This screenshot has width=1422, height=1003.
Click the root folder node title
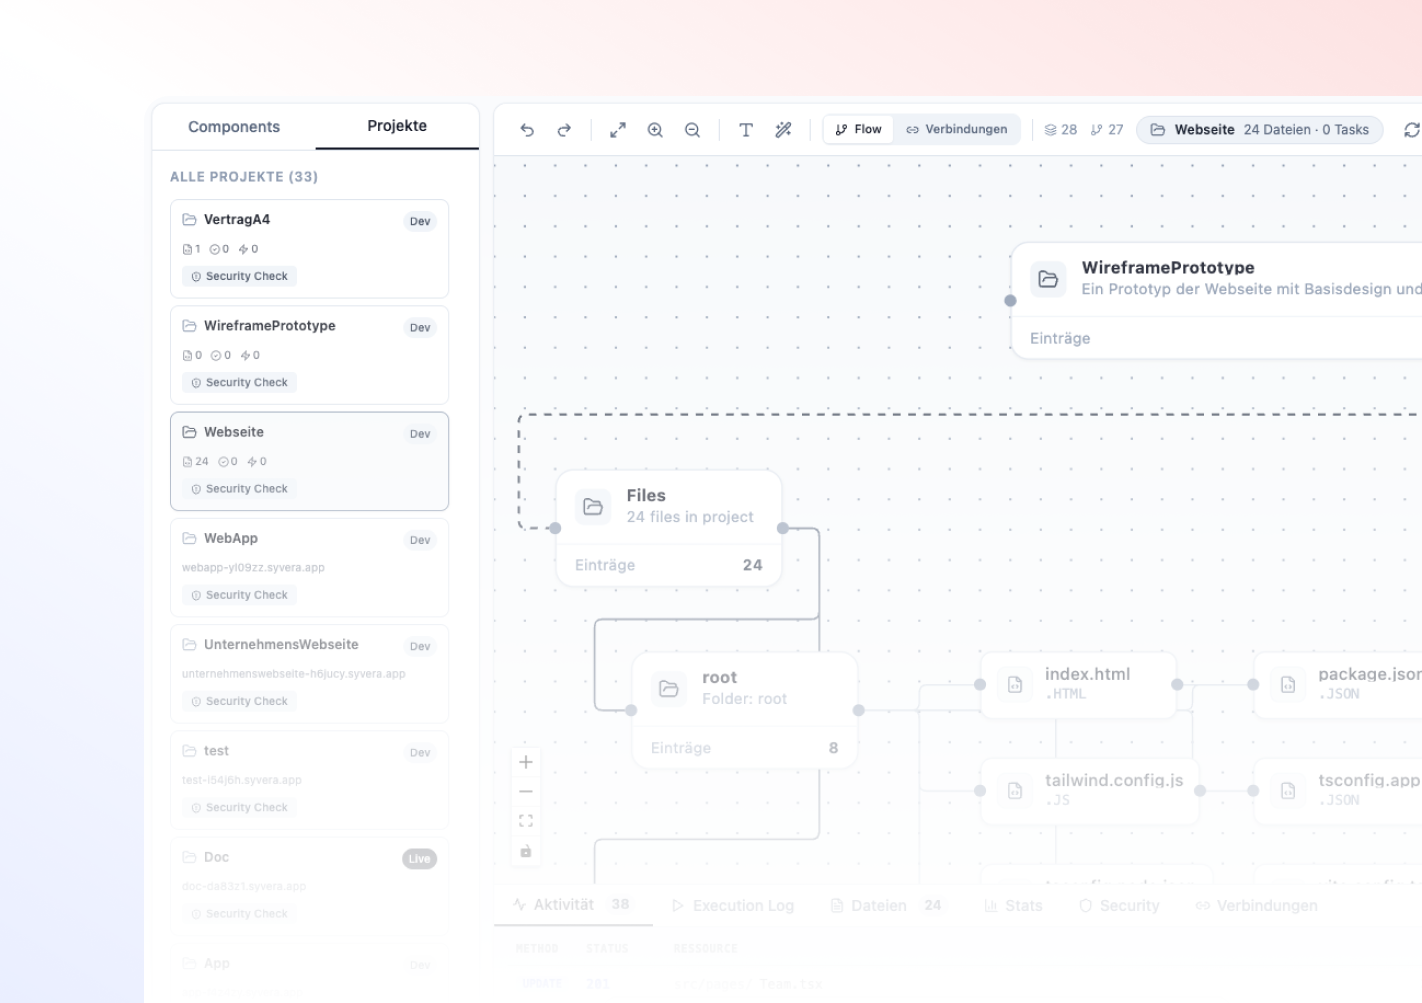point(719,678)
